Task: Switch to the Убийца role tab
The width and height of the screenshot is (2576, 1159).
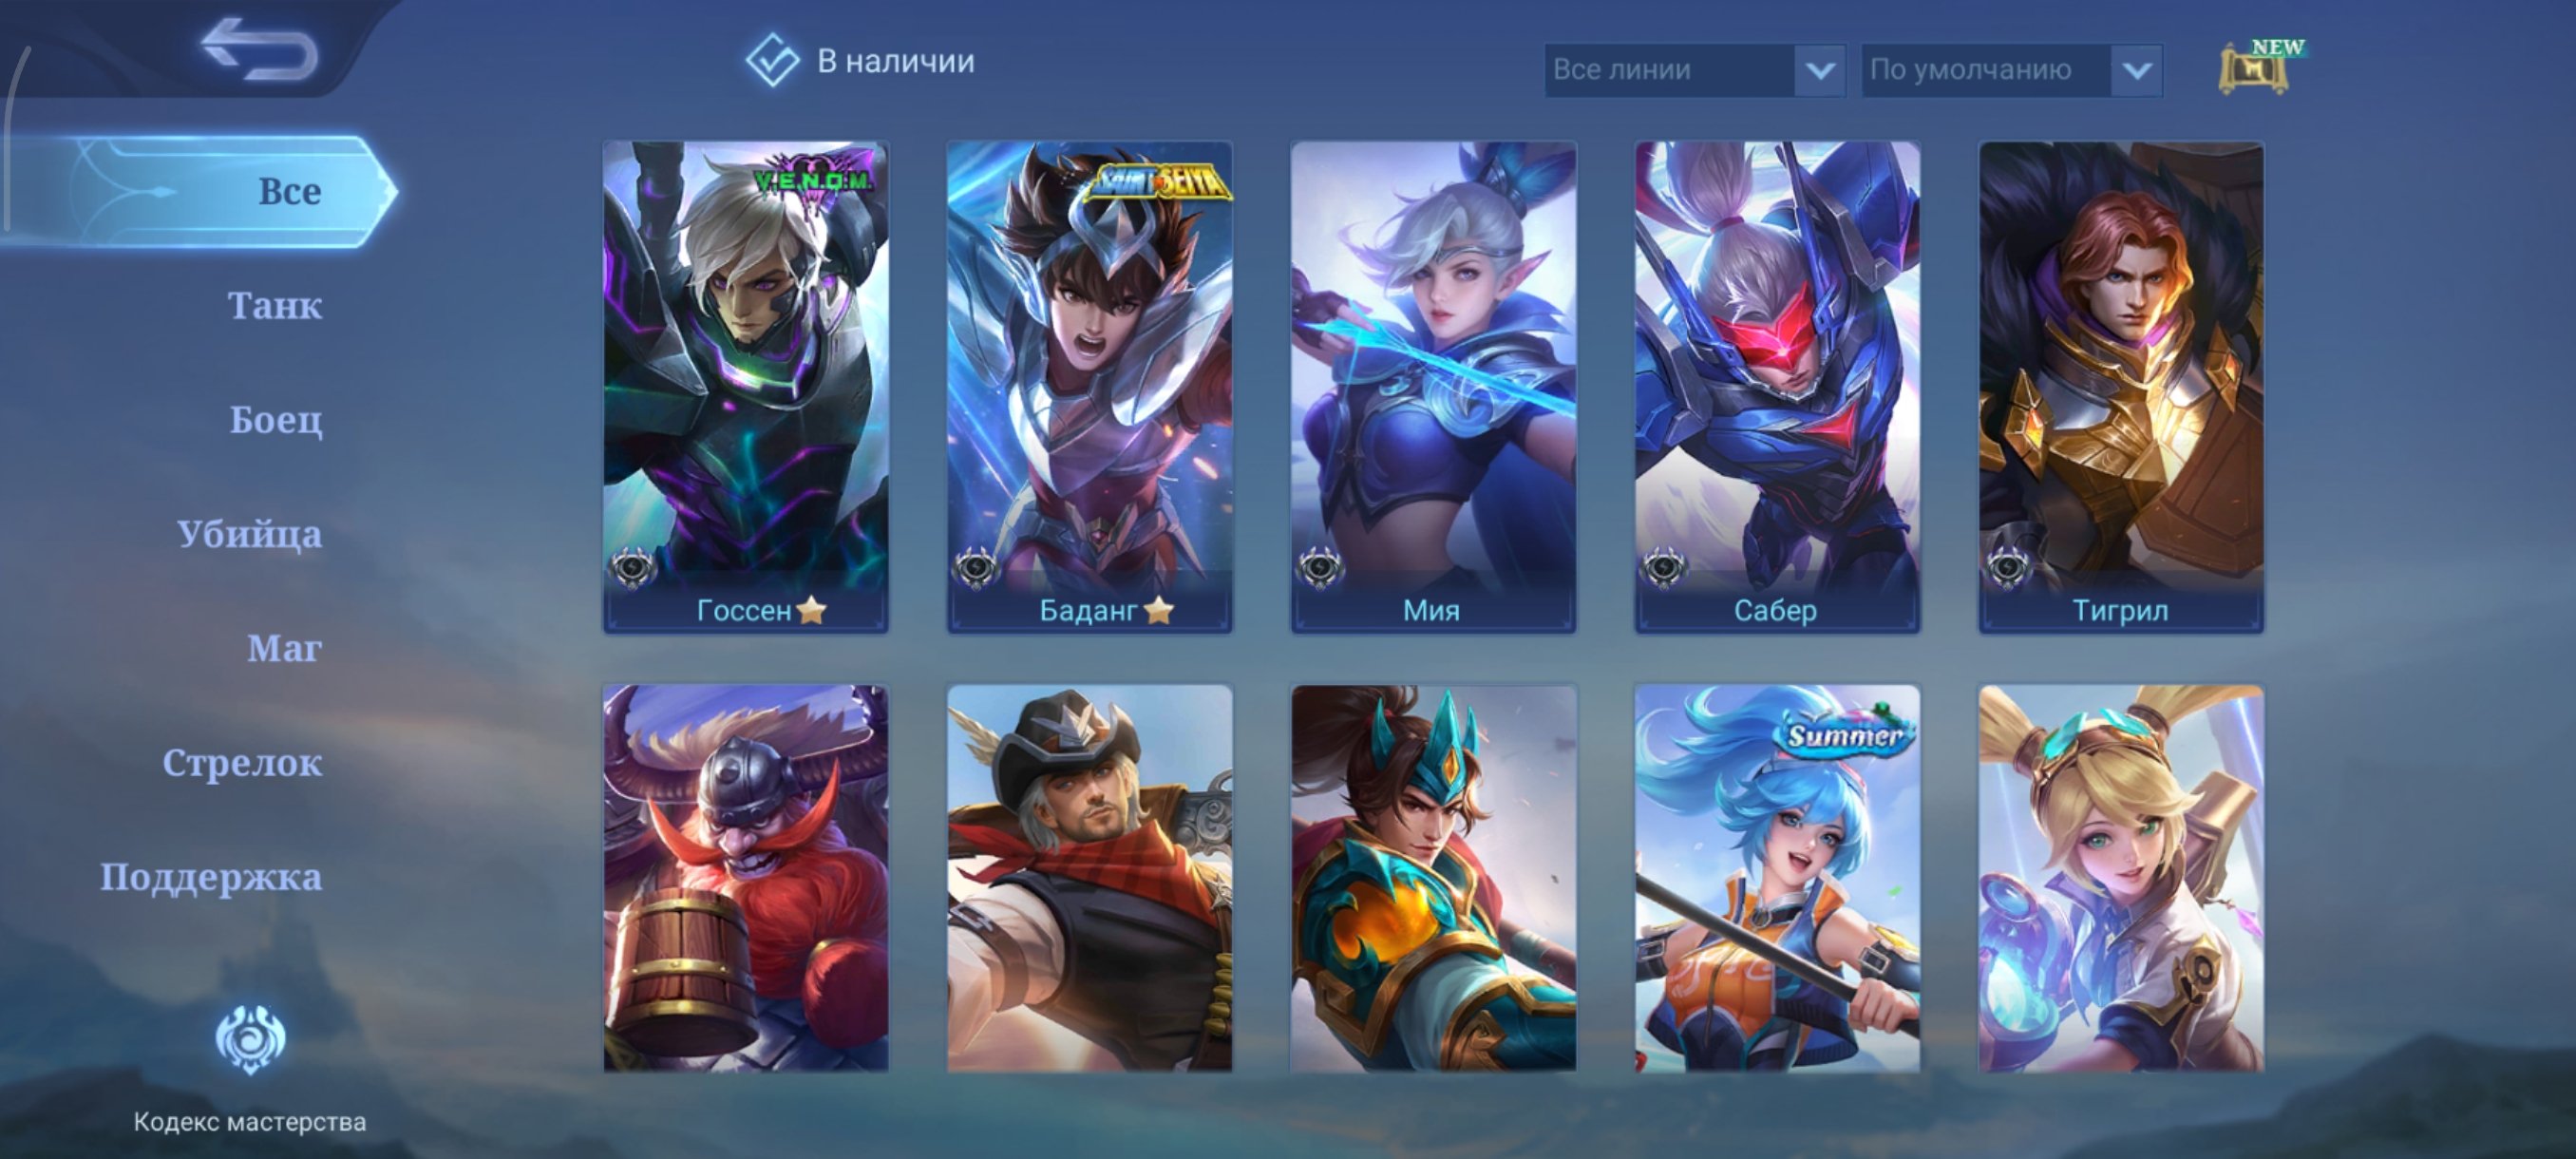Action: tap(250, 534)
